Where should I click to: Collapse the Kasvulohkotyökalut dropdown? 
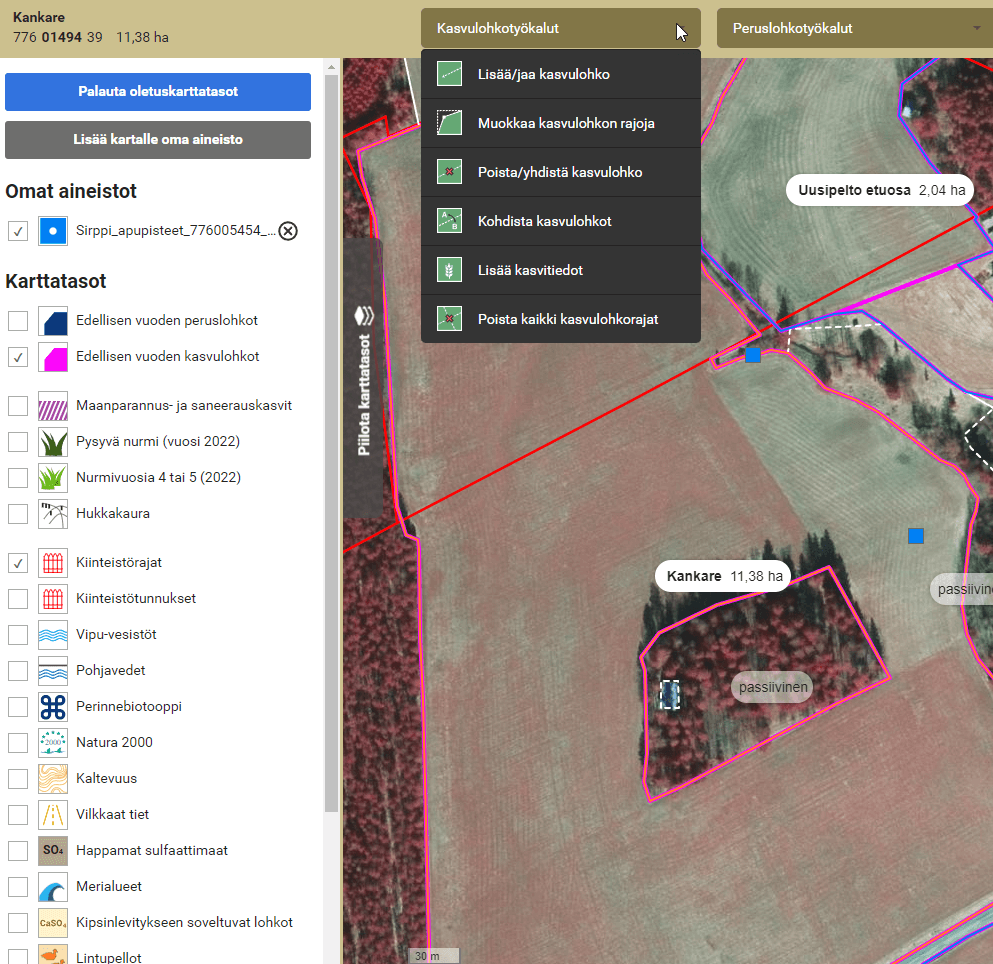pos(560,28)
